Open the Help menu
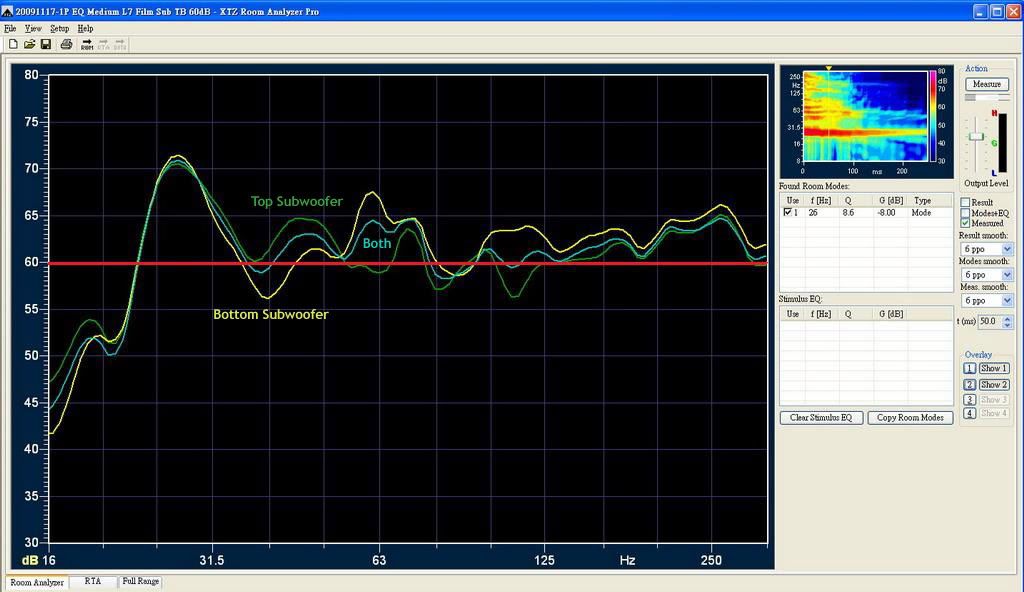The image size is (1024, 592). point(85,29)
